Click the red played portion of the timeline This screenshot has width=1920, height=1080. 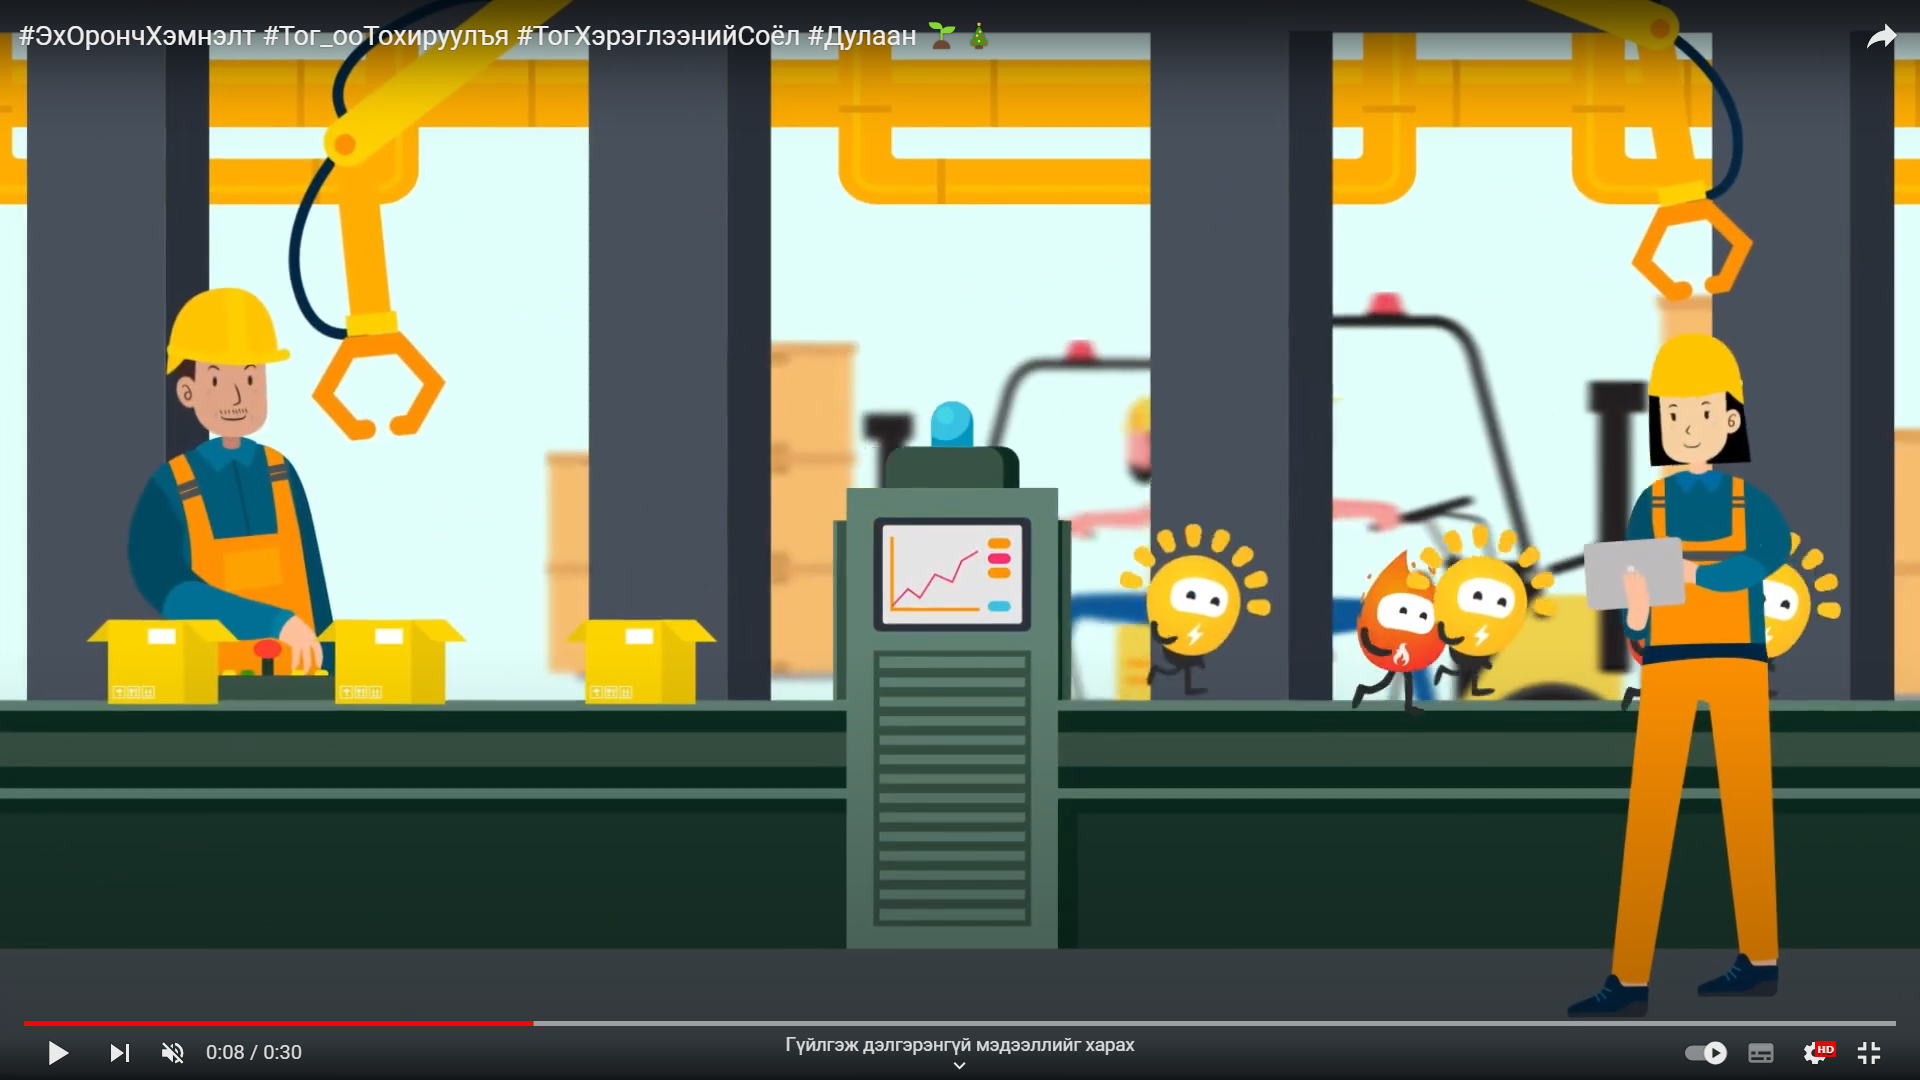click(x=280, y=1023)
